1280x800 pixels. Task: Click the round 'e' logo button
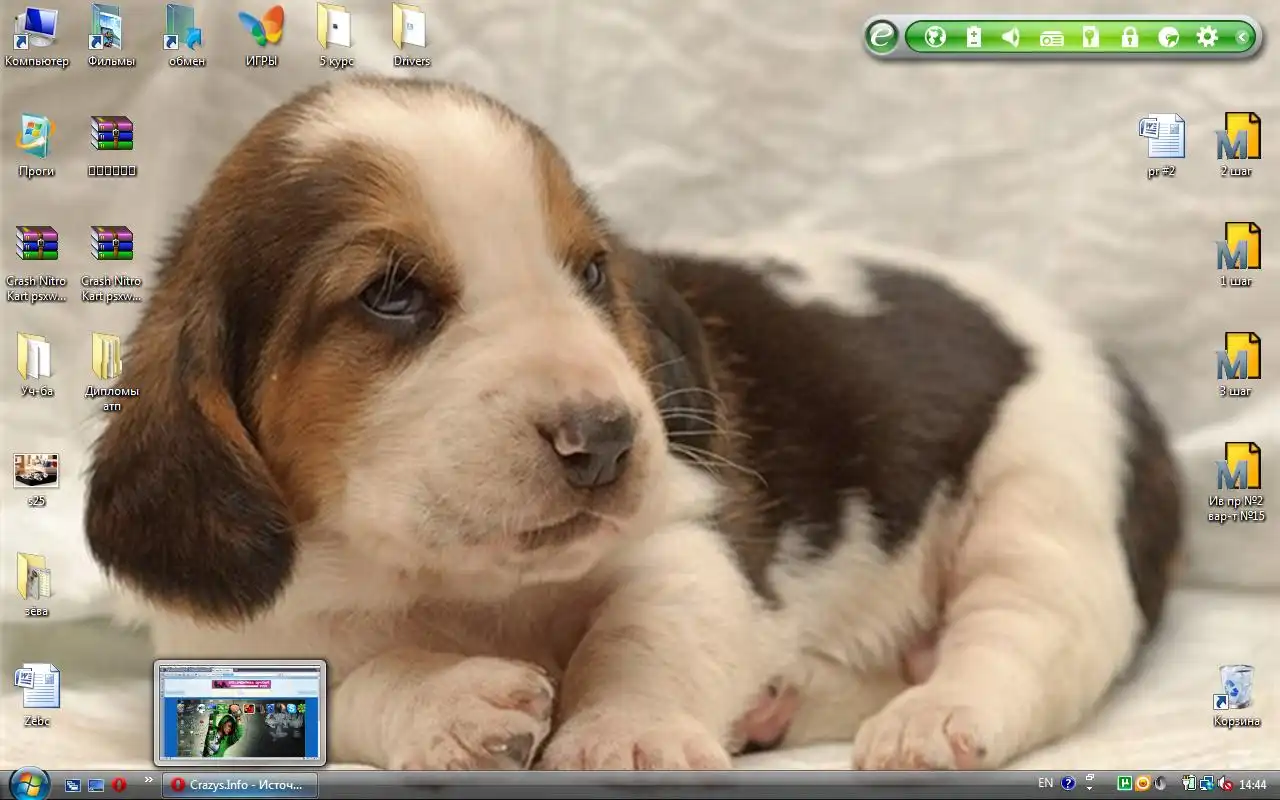[x=882, y=37]
